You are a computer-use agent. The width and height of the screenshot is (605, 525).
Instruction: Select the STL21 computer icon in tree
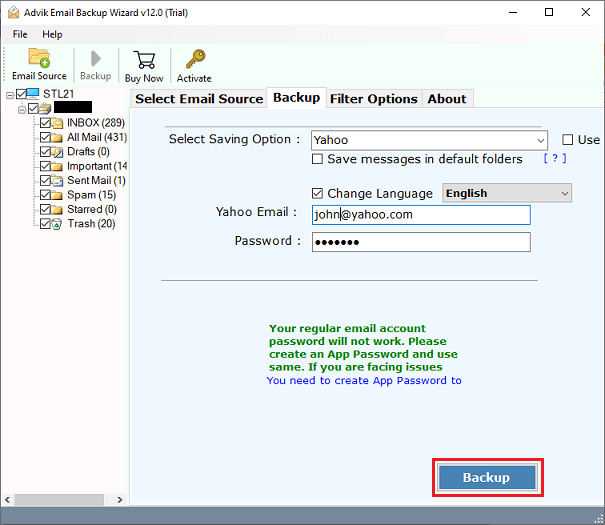click(x=35, y=95)
